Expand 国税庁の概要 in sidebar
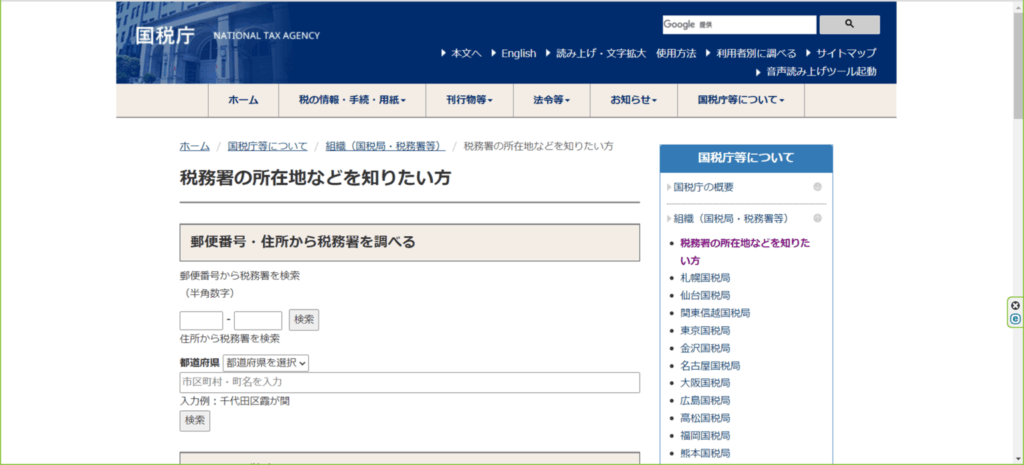 pyautogui.click(x=703, y=187)
